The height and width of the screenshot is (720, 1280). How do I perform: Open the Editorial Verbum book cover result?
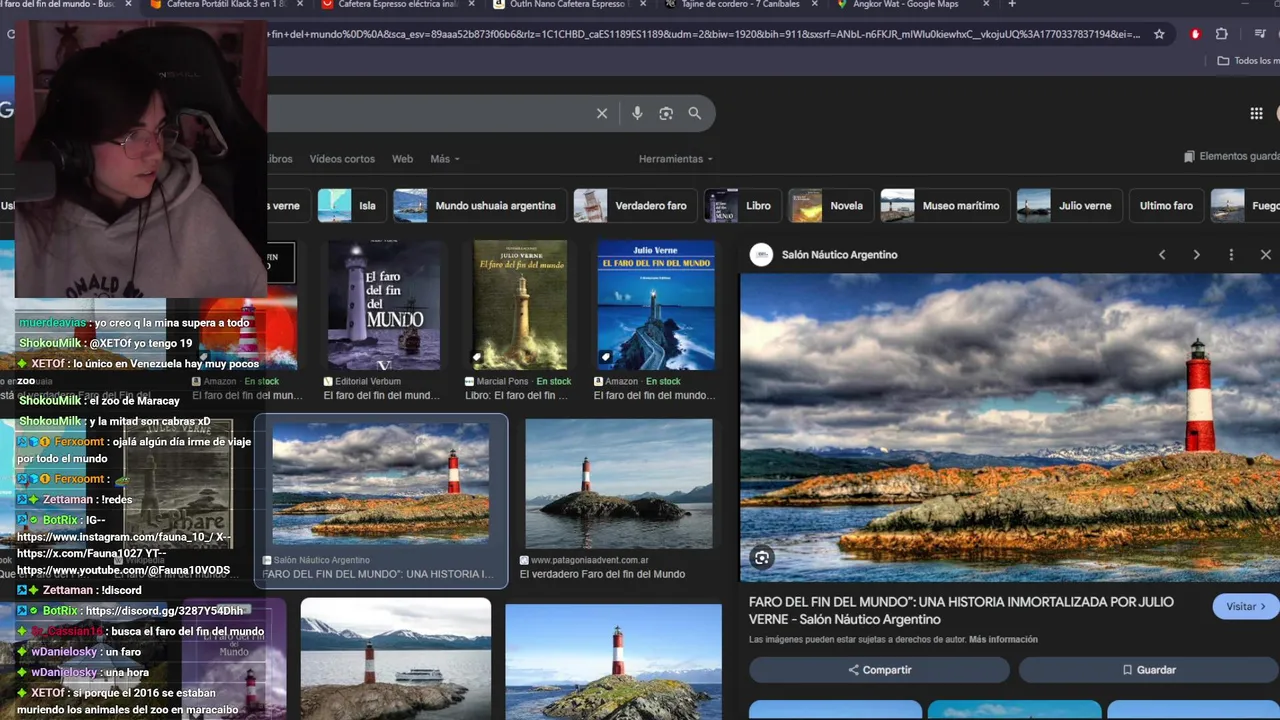[x=384, y=305]
